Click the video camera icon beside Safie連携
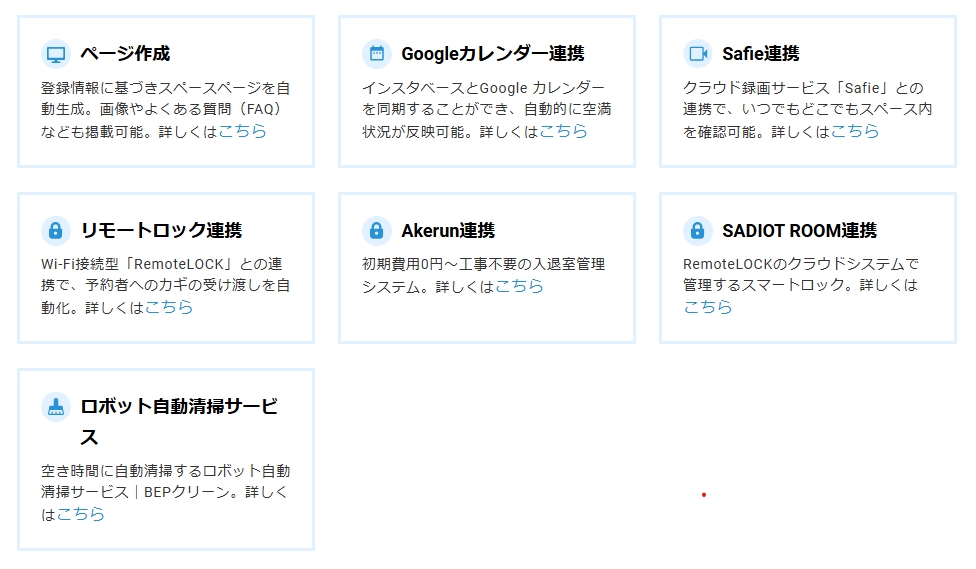Screen dimensions: 976x569 tap(698, 54)
